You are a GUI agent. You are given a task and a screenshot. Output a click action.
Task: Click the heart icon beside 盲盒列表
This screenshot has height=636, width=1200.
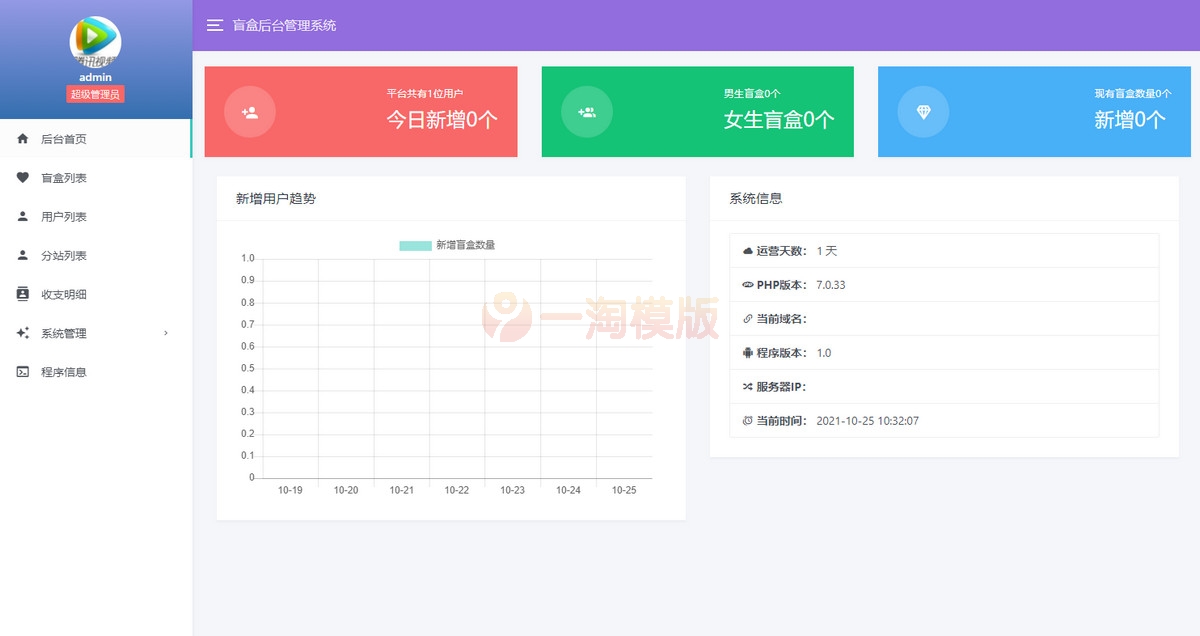(x=22, y=178)
